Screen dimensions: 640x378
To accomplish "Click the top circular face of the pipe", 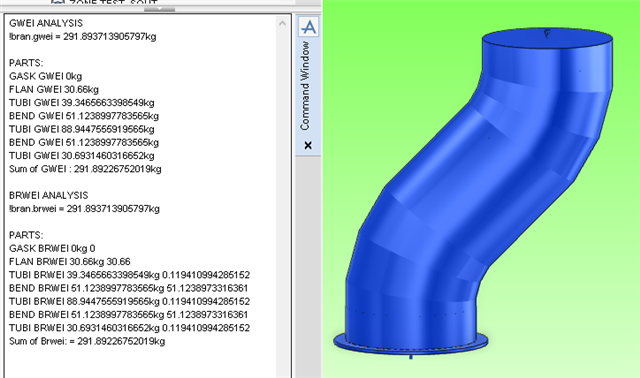I will [x=547, y=38].
